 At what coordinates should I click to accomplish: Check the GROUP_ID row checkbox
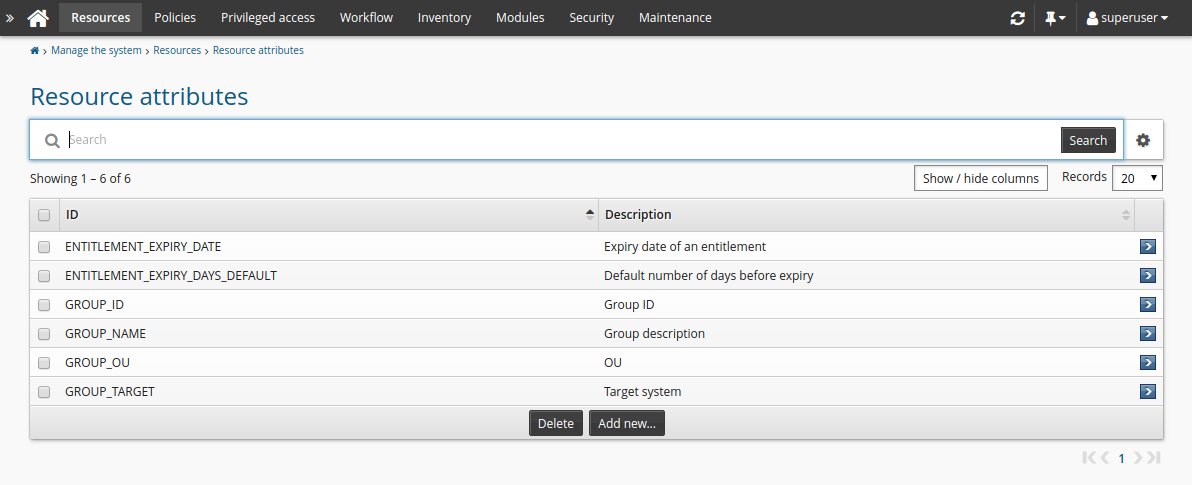tap(44, 304)
